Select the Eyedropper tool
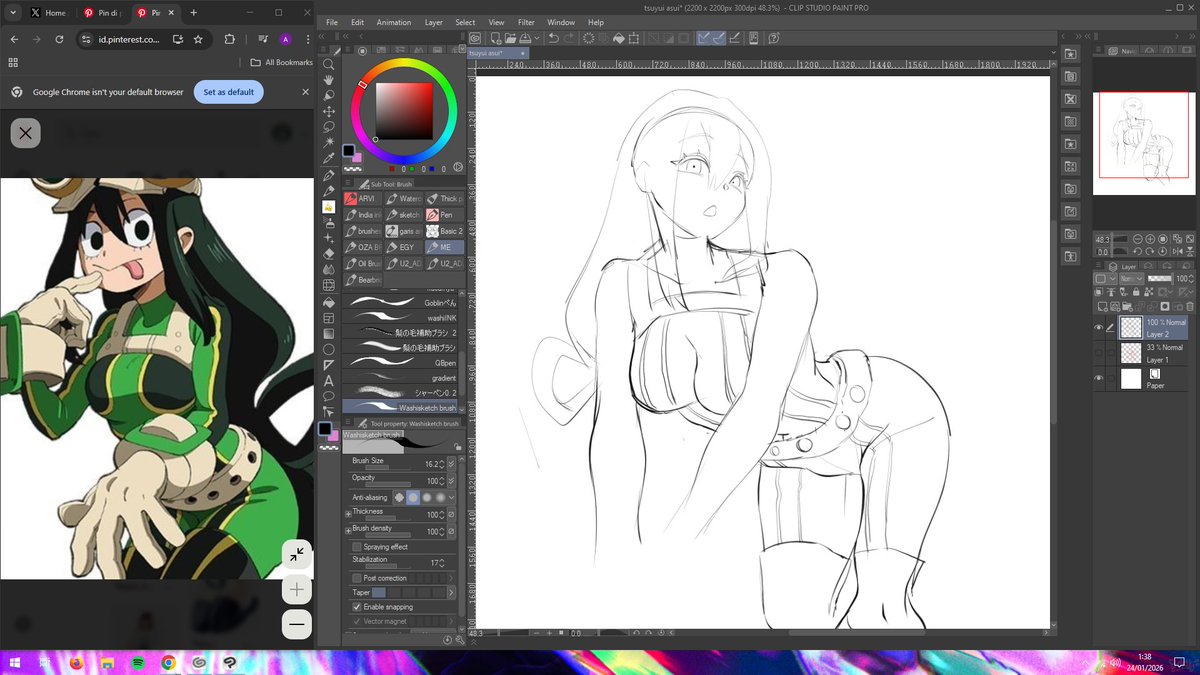 (x=329, y=158)
